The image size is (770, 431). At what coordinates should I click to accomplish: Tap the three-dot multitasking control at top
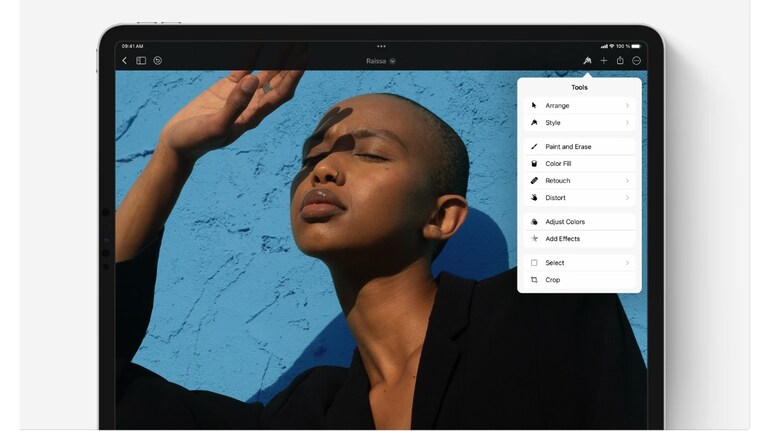pos(380,46)
